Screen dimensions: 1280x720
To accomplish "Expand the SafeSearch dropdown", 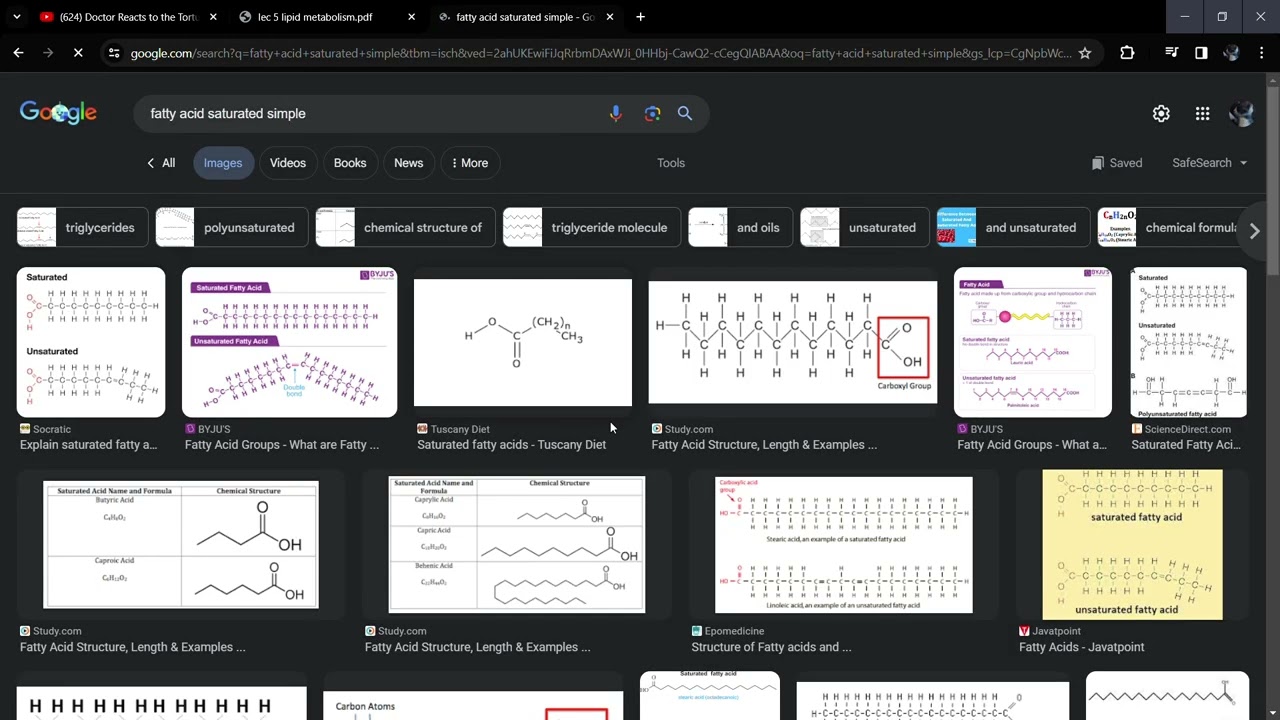I will (x=1209, y=163).
